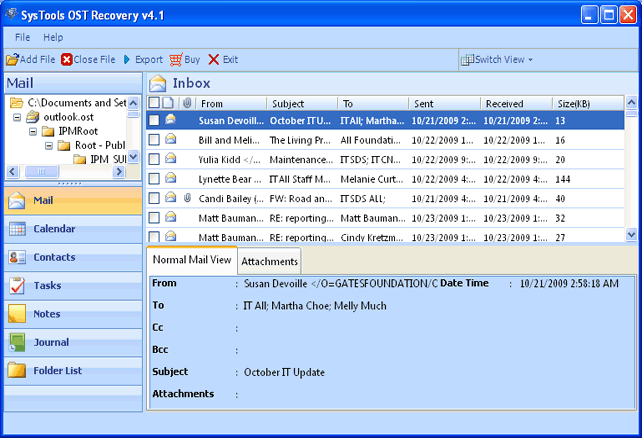The image size is (642, 438).
Task: Click the Export arrow icon
Action: tap(127, 60)
